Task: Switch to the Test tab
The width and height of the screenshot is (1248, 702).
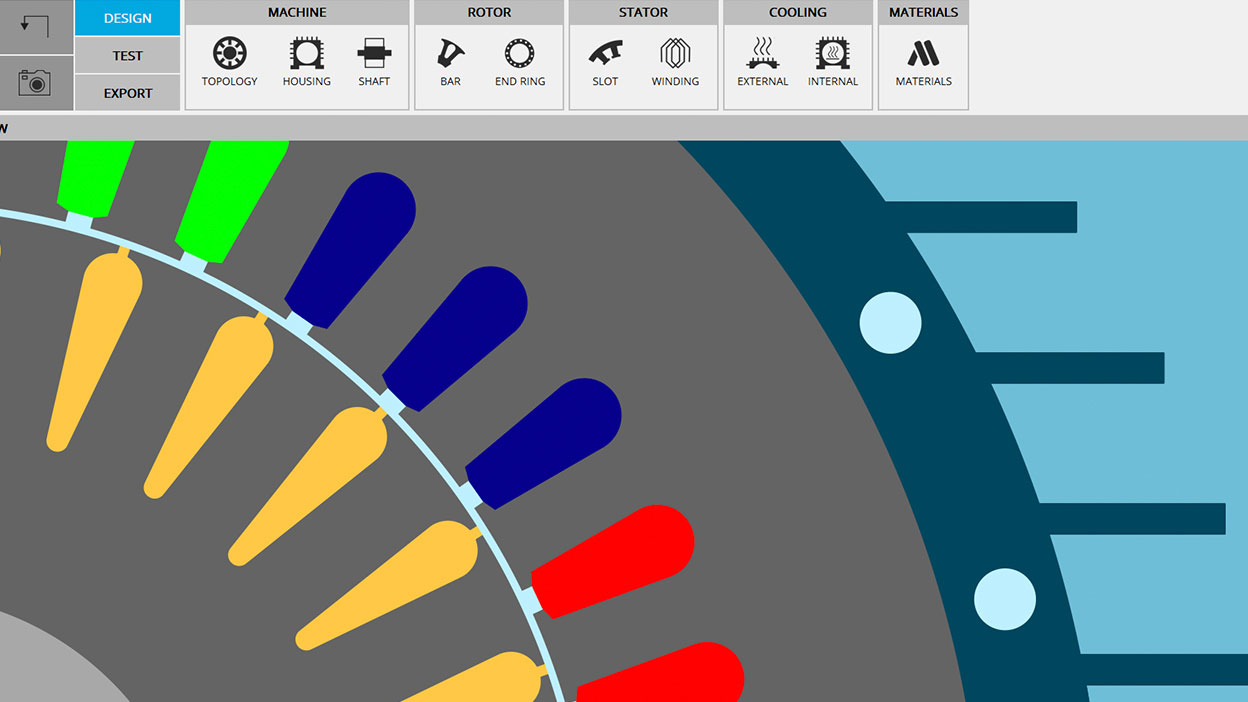Action: point(128,56)
